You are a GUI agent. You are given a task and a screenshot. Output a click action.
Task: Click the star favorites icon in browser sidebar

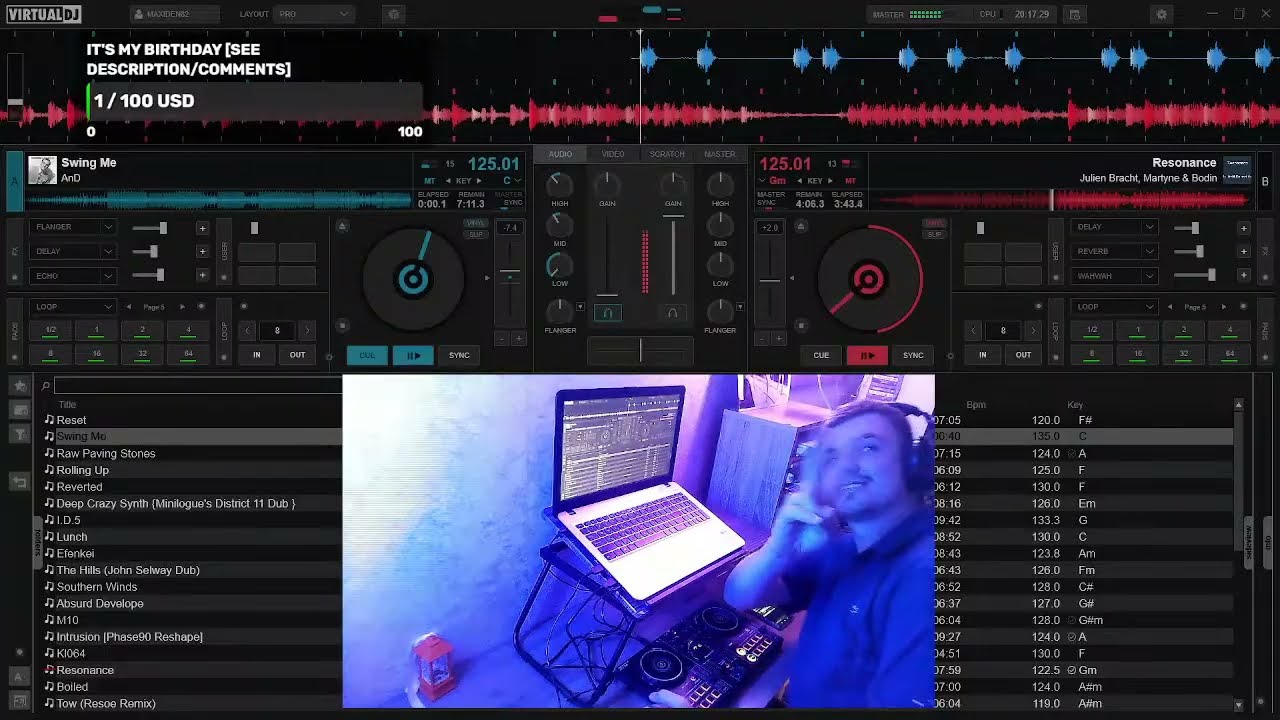click(x=19, y=386)
